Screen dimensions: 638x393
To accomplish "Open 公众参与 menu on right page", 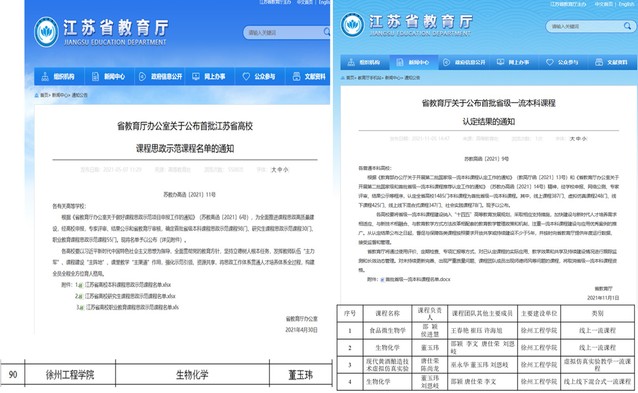I will pos(563,62).
